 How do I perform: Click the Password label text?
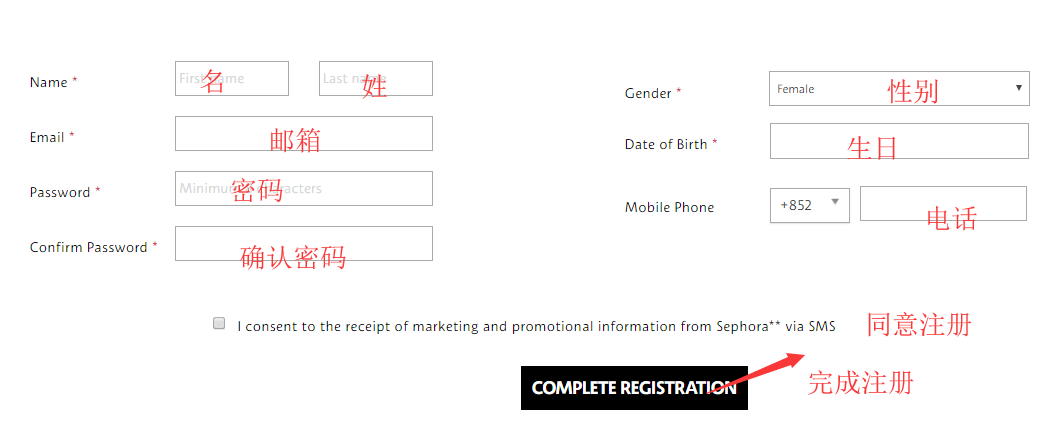pyautogui.click(x=60, y=193)
